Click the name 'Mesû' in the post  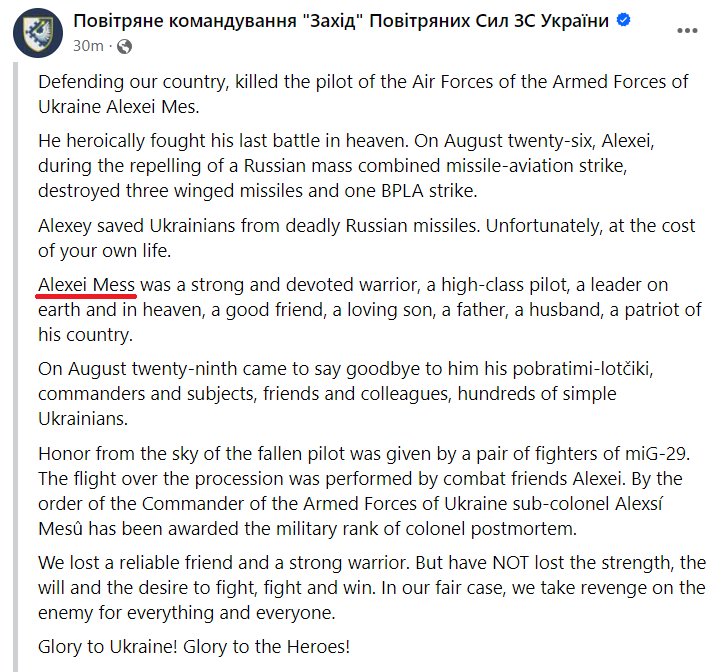tap(60, 529)
